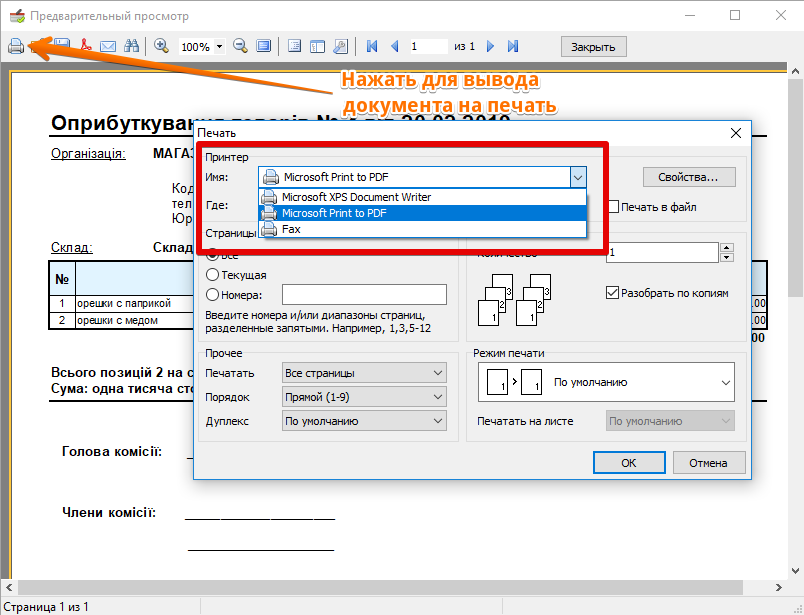This screenshot has width=804, height=615.
Task: Show the report outline icon
Action: click(x=294, y=46)
